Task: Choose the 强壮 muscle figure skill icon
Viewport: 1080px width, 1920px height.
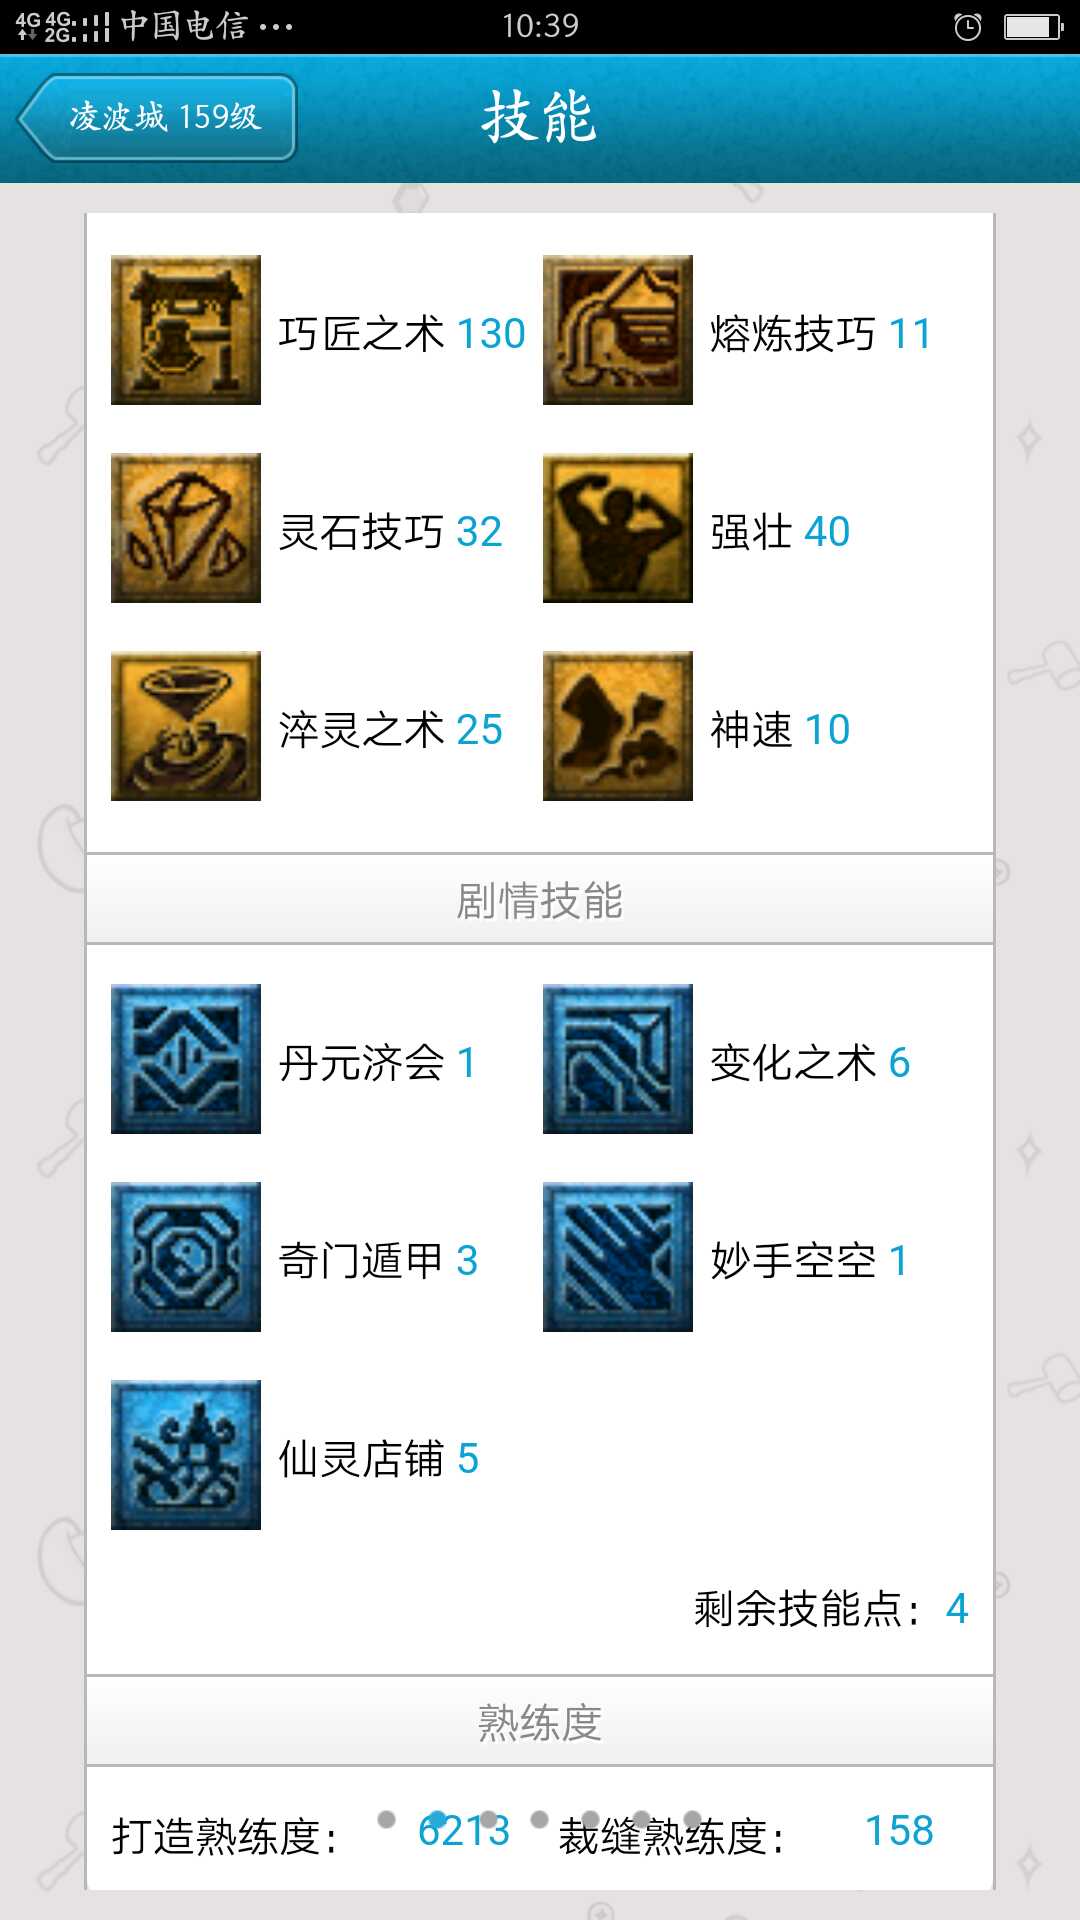Action: tap(618, 528)
